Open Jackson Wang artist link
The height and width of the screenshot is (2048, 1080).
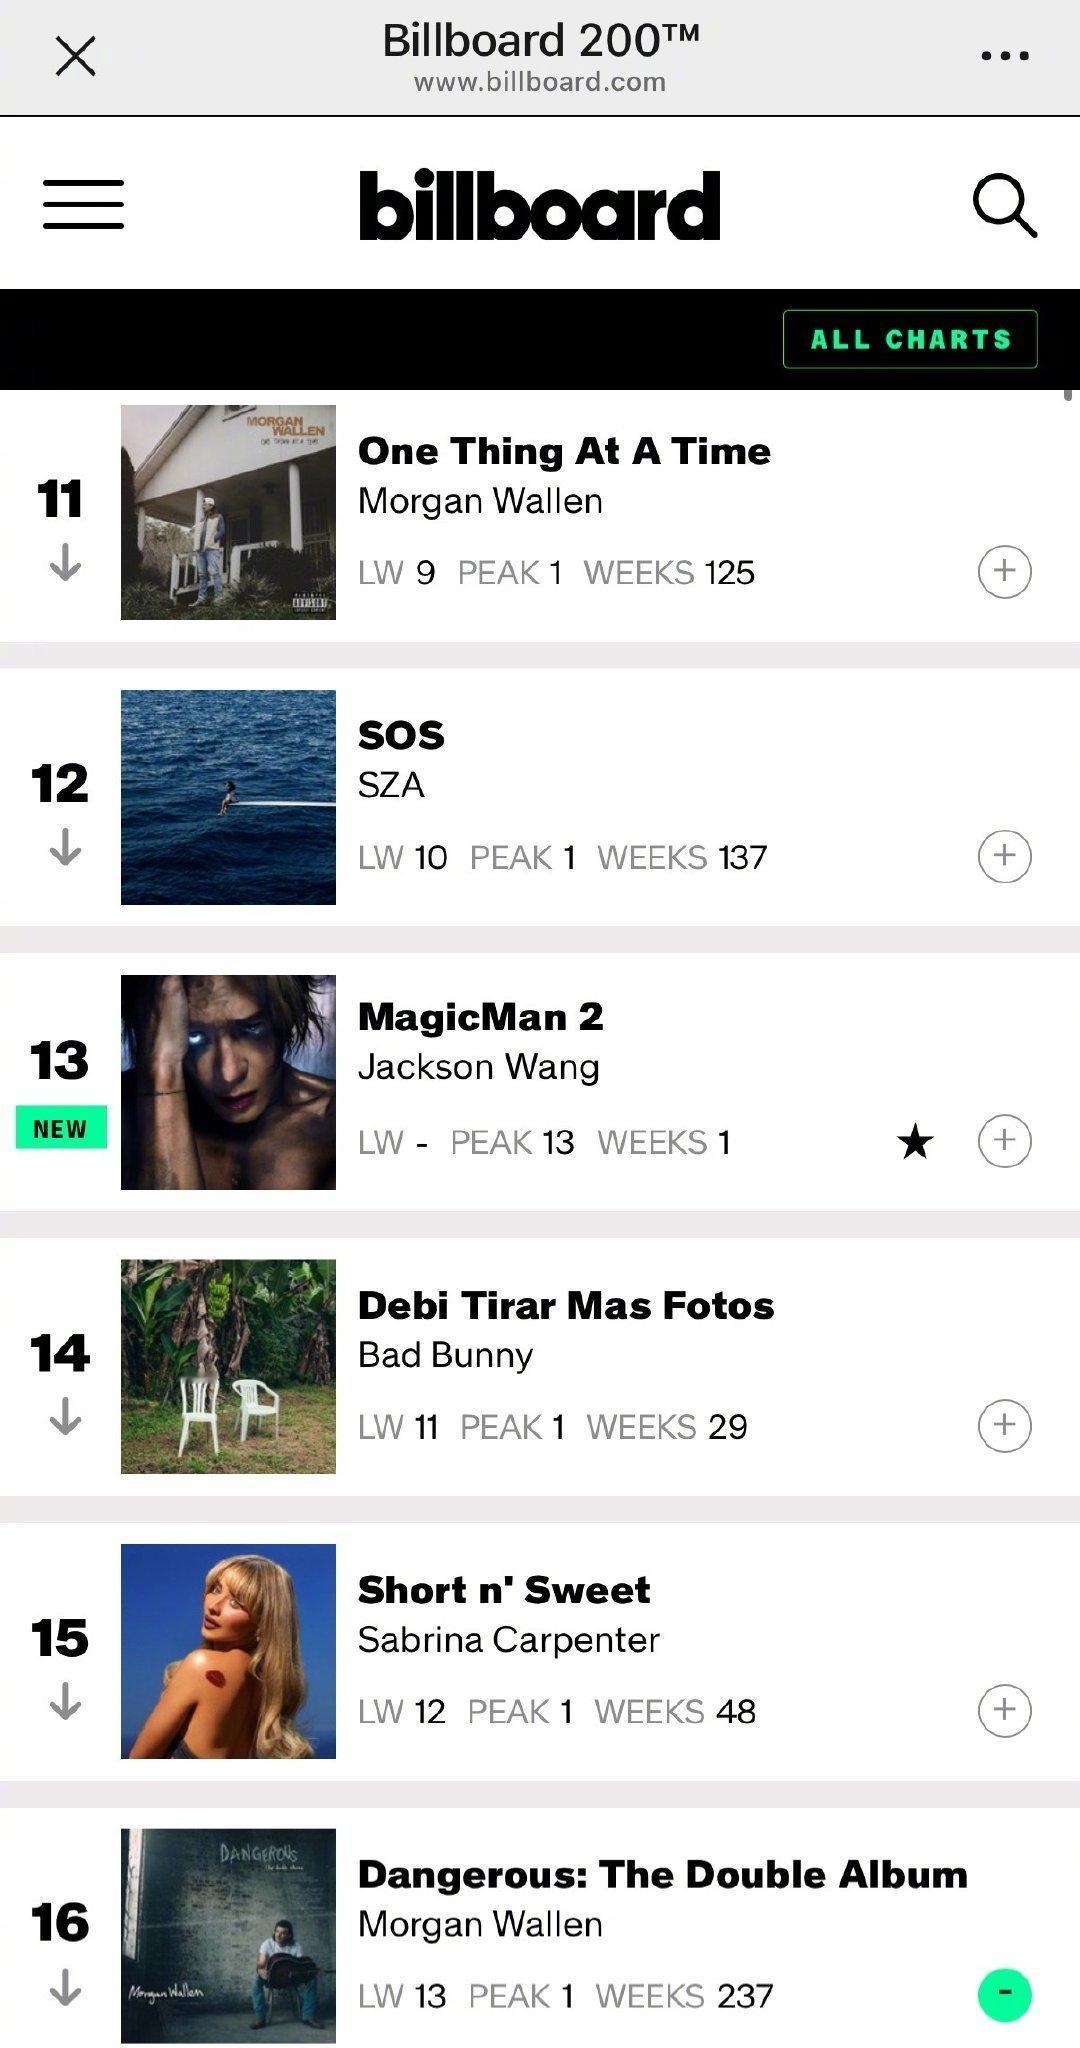point(479,1067)
